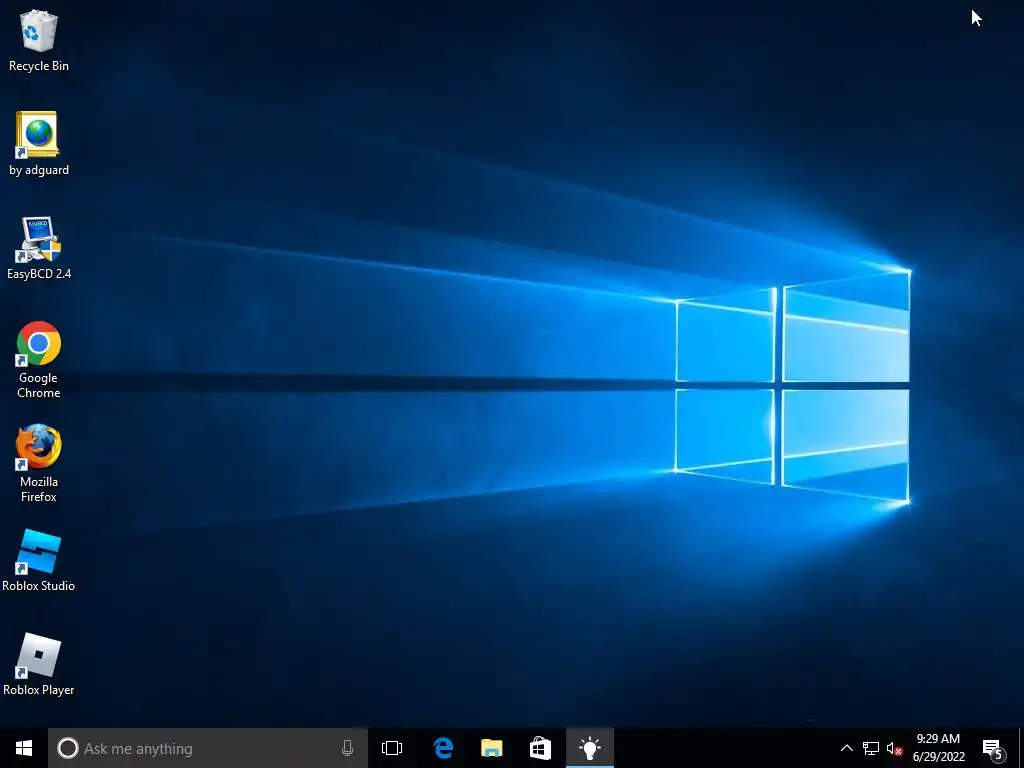The height and width of the screenshot is (768, 1024).
Task: Open the lightbulb Tips app on taskbar
Action: [x=590, y=748]
